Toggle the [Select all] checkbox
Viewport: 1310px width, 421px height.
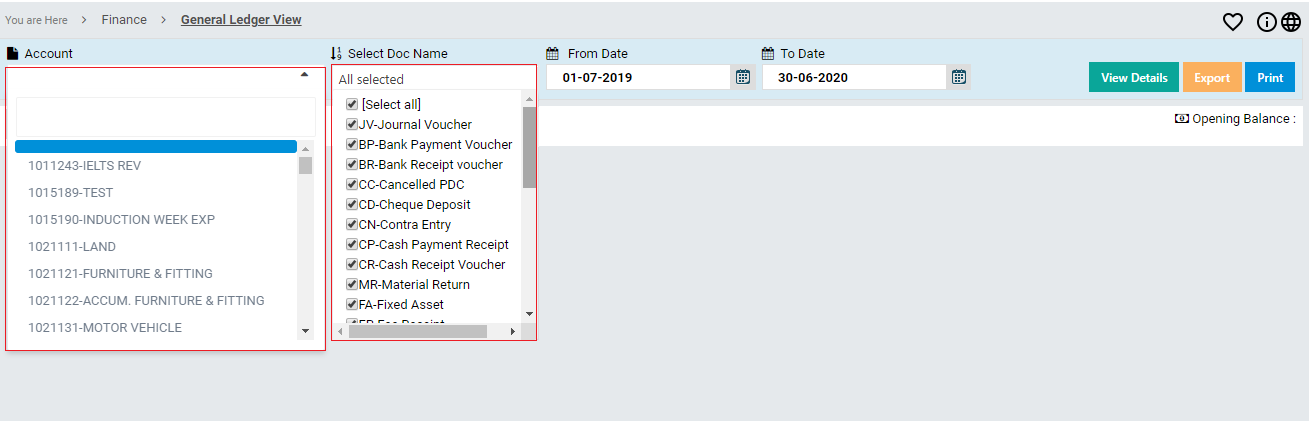(x=352, y=105)
